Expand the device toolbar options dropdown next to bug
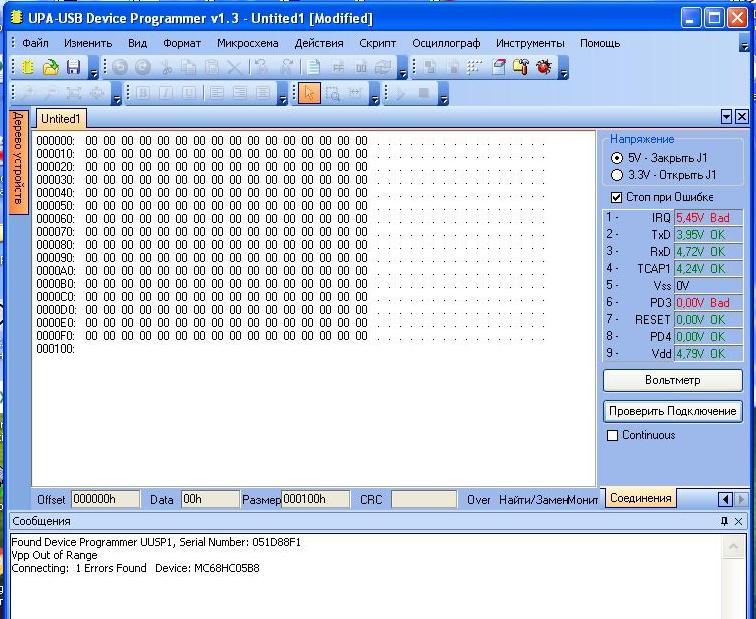The height and width of the screenshot is (619, 756). click(563, 68)
